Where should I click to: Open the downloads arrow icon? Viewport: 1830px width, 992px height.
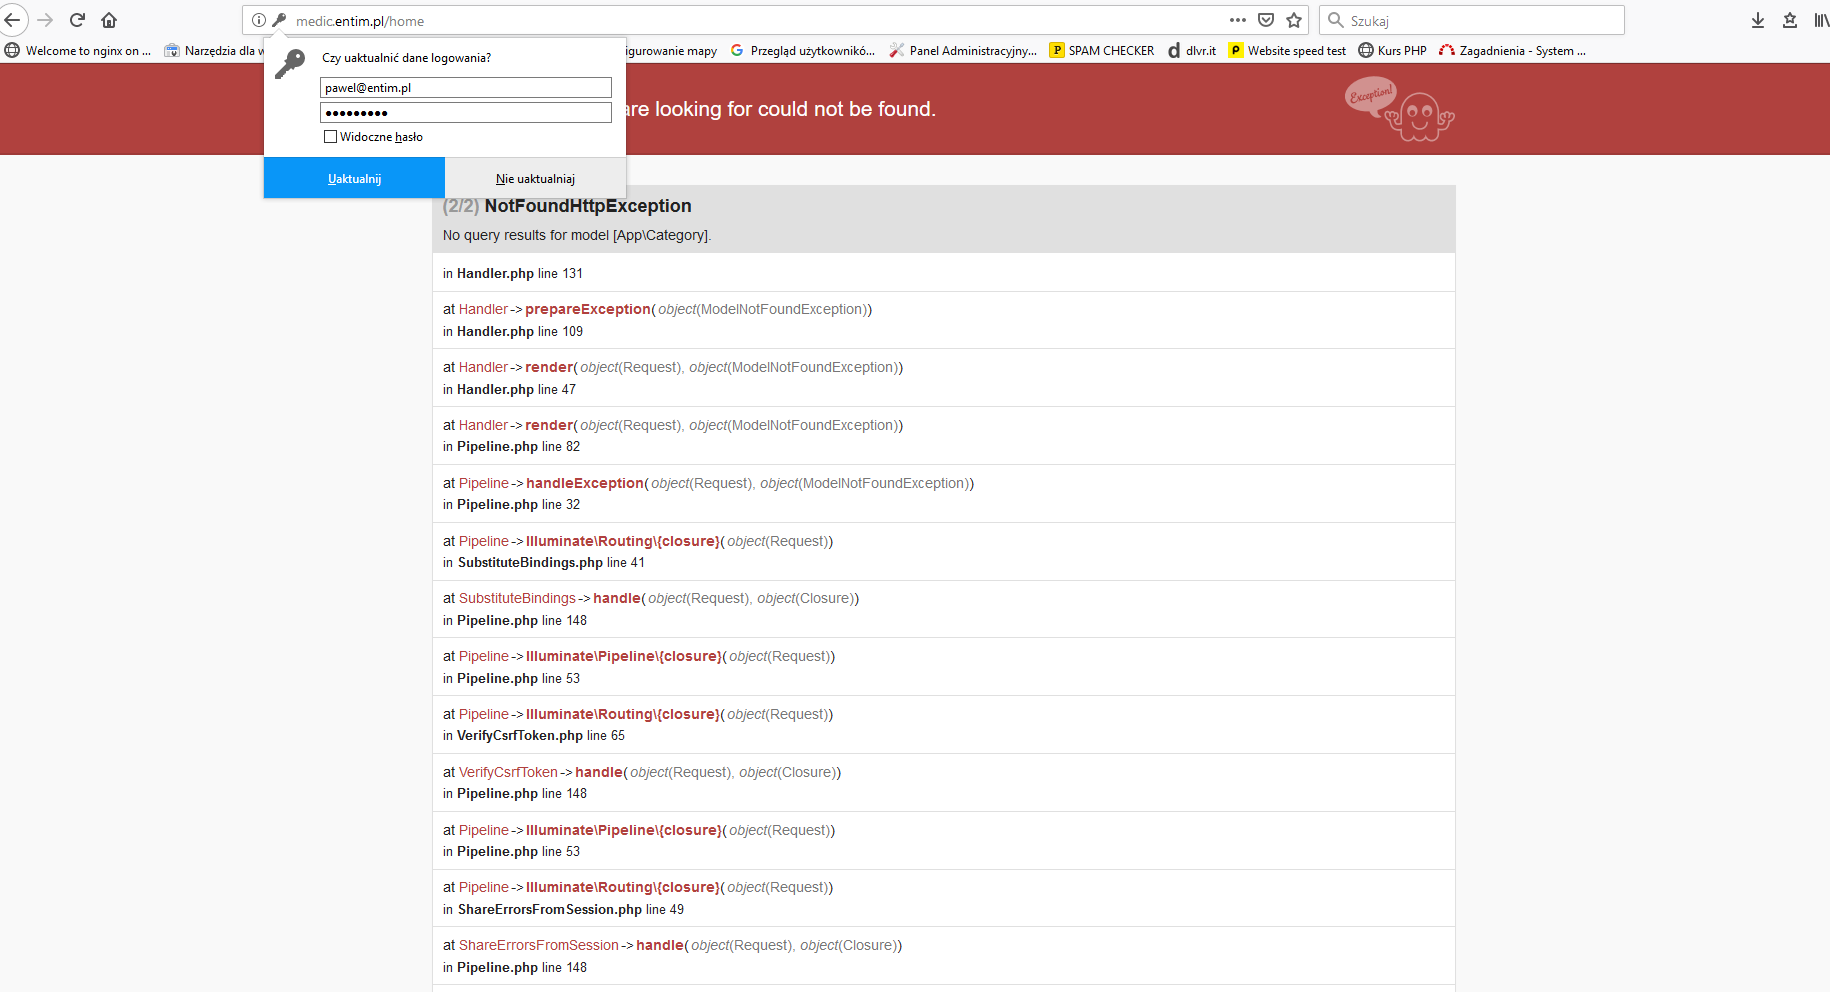click(x=1757, y=20)
